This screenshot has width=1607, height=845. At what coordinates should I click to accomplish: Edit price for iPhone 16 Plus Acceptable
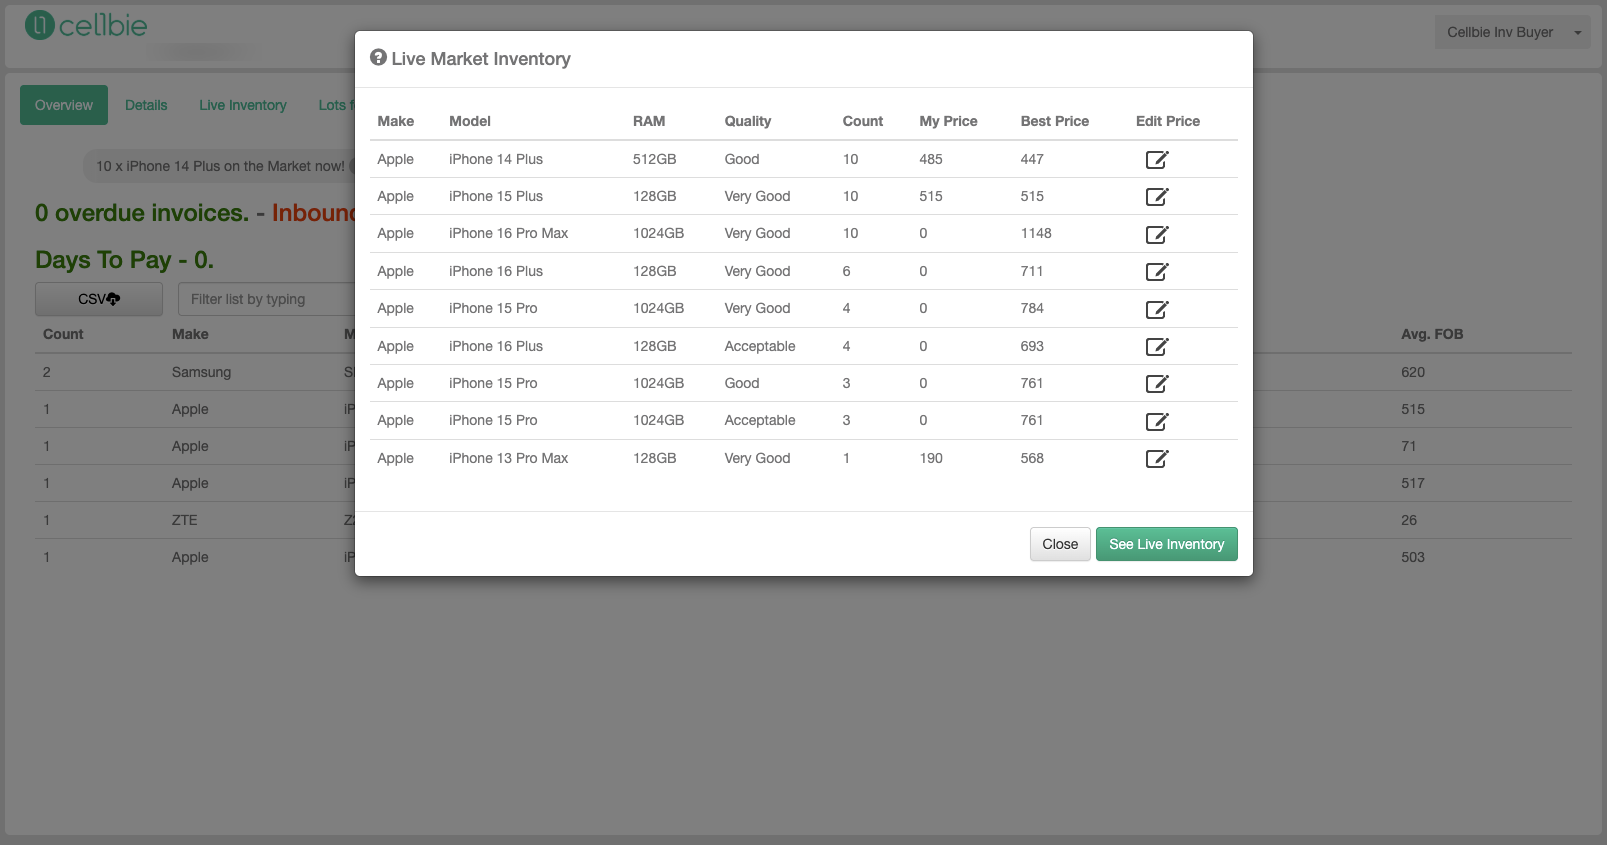(1157, 347)
